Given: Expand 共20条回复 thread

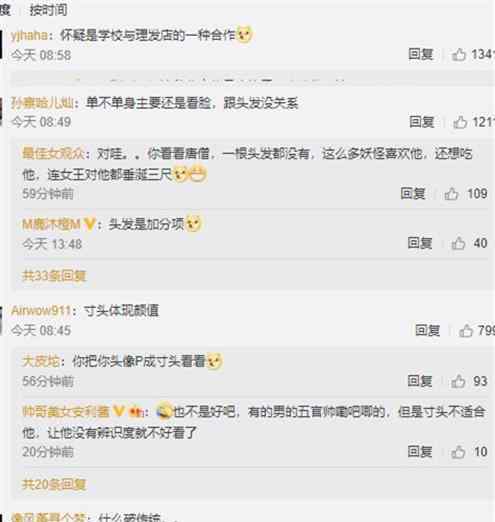Looking at the screenshot, I should [x=54, y=484].
